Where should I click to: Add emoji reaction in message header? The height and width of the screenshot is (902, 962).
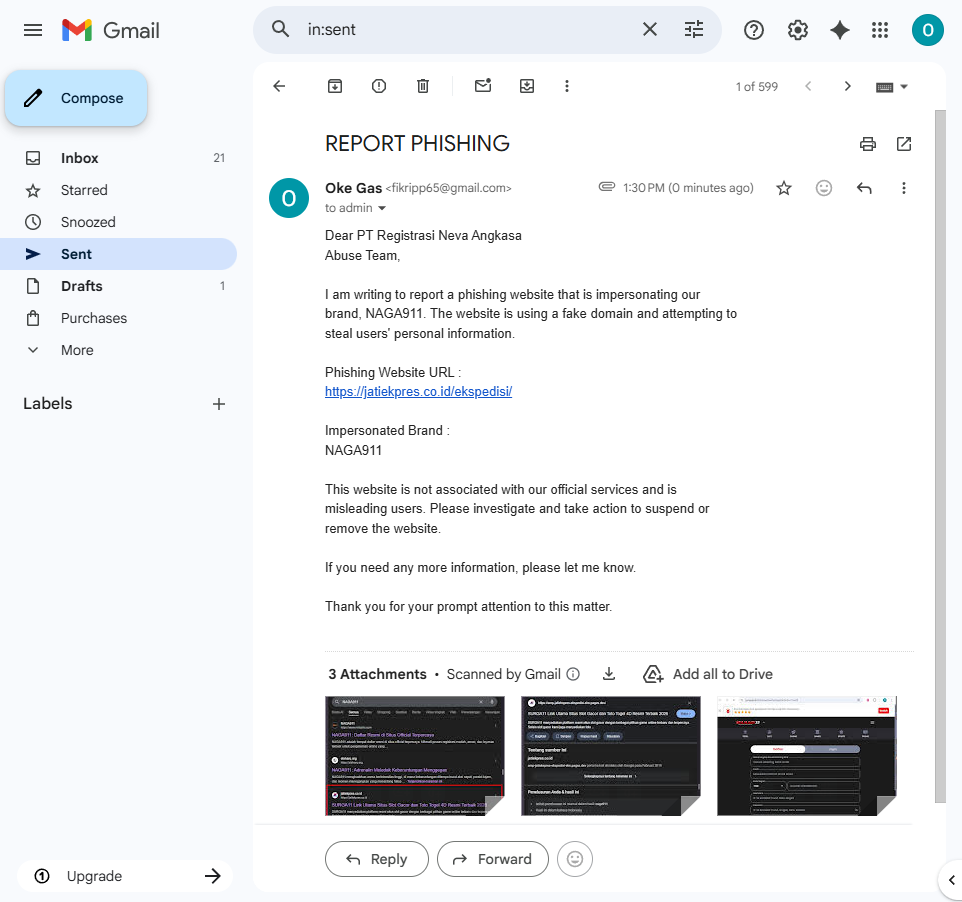click(x=823, y=188)
